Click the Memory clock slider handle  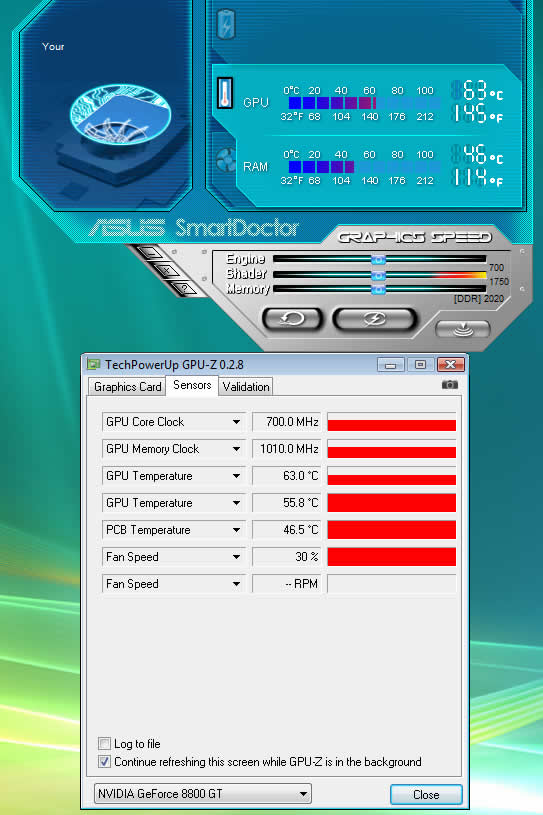[378, 289]
